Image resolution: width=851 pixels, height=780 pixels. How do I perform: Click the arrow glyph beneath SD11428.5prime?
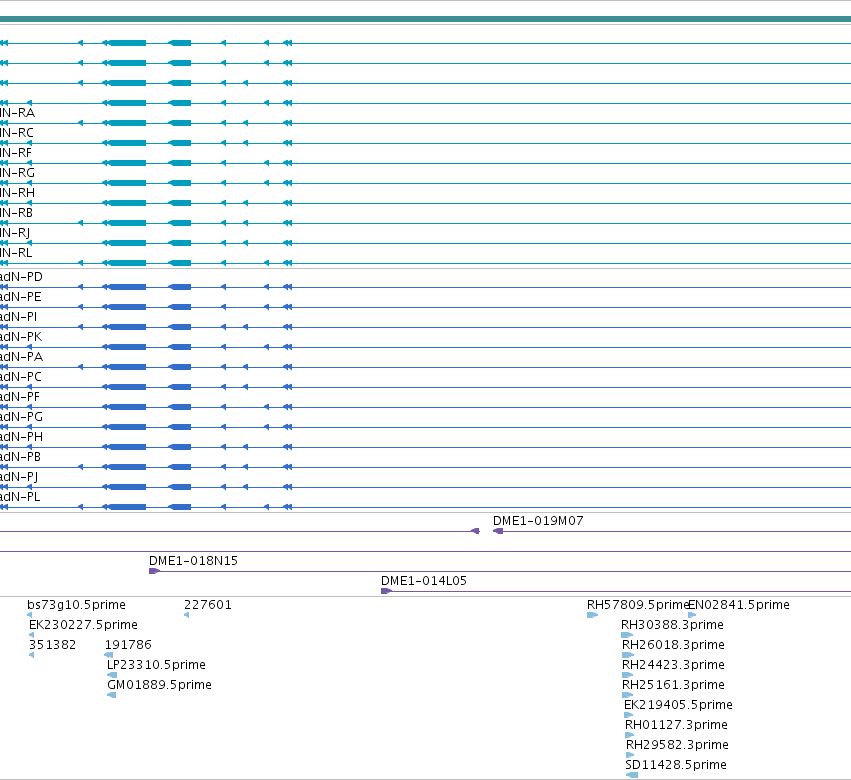(632, 775)
